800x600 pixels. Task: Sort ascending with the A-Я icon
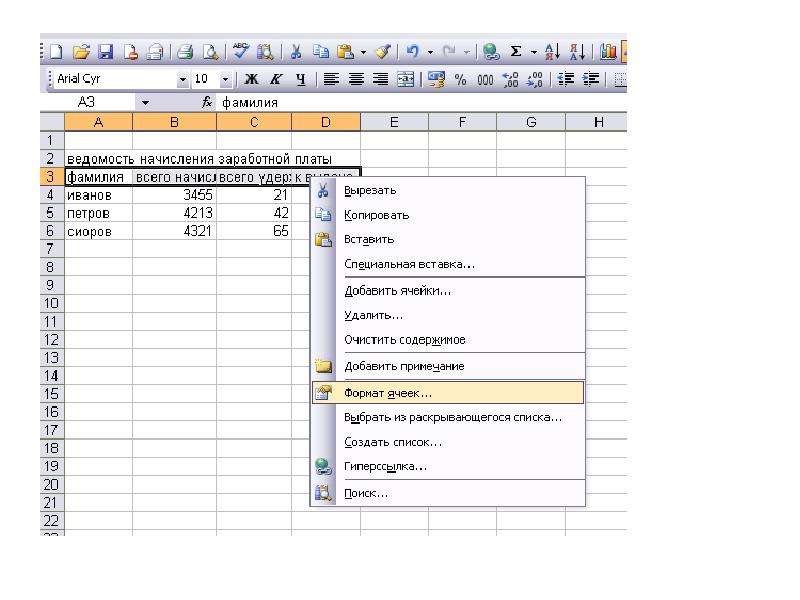pyautogui.click(x=553, y=52)
